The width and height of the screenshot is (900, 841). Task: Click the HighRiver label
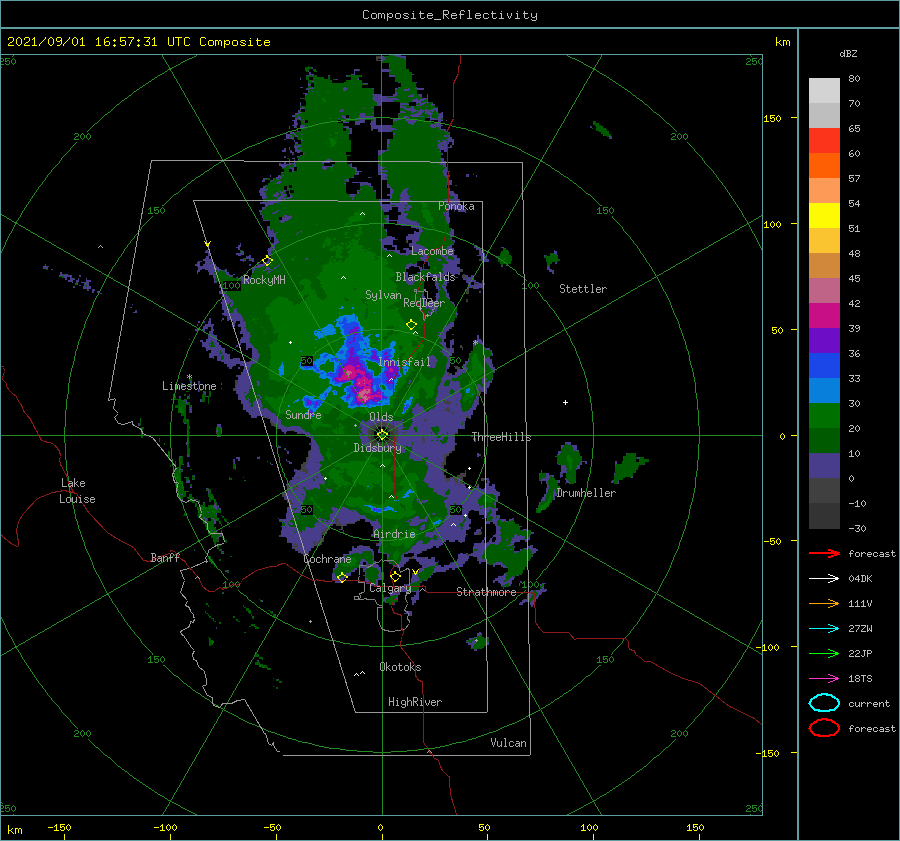(x=415, y=702)
